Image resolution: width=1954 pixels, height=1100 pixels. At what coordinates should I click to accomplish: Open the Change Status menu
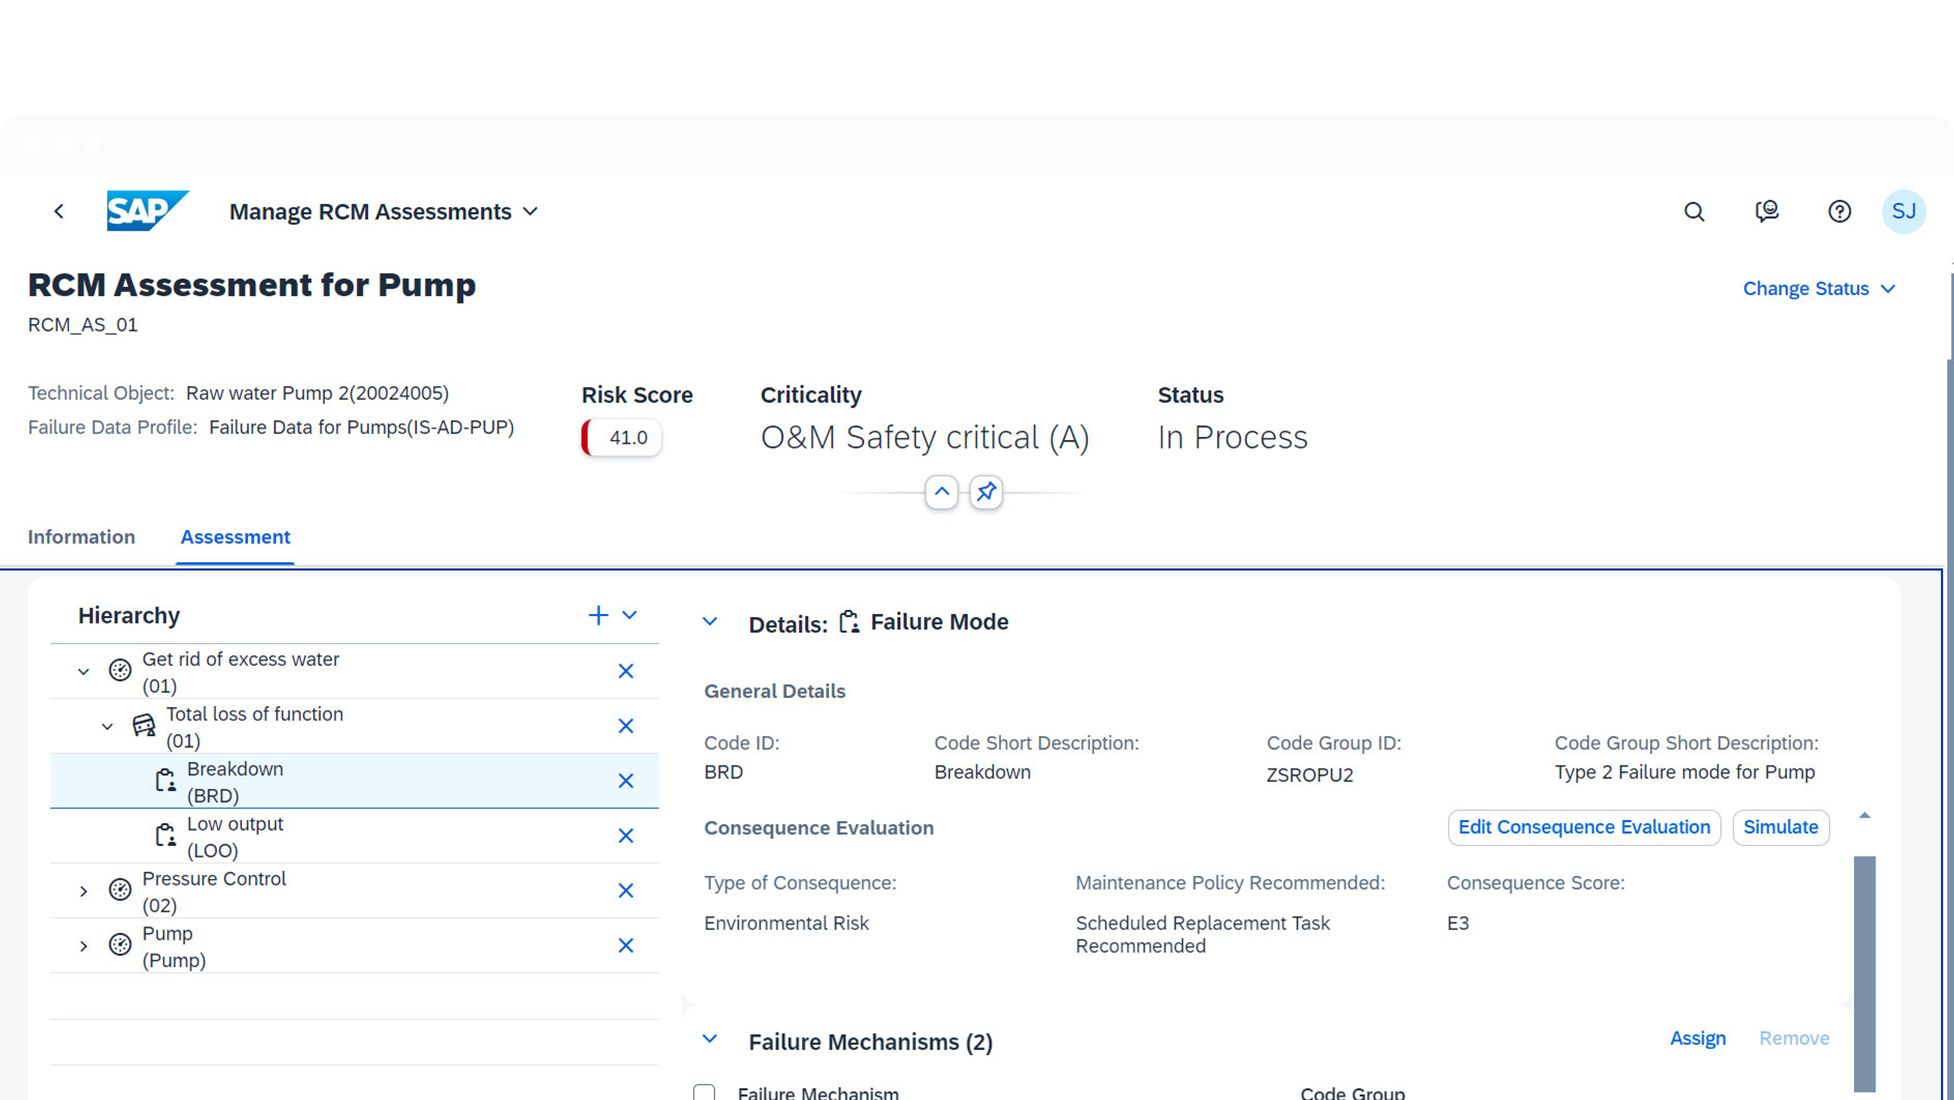[1818, 289]
